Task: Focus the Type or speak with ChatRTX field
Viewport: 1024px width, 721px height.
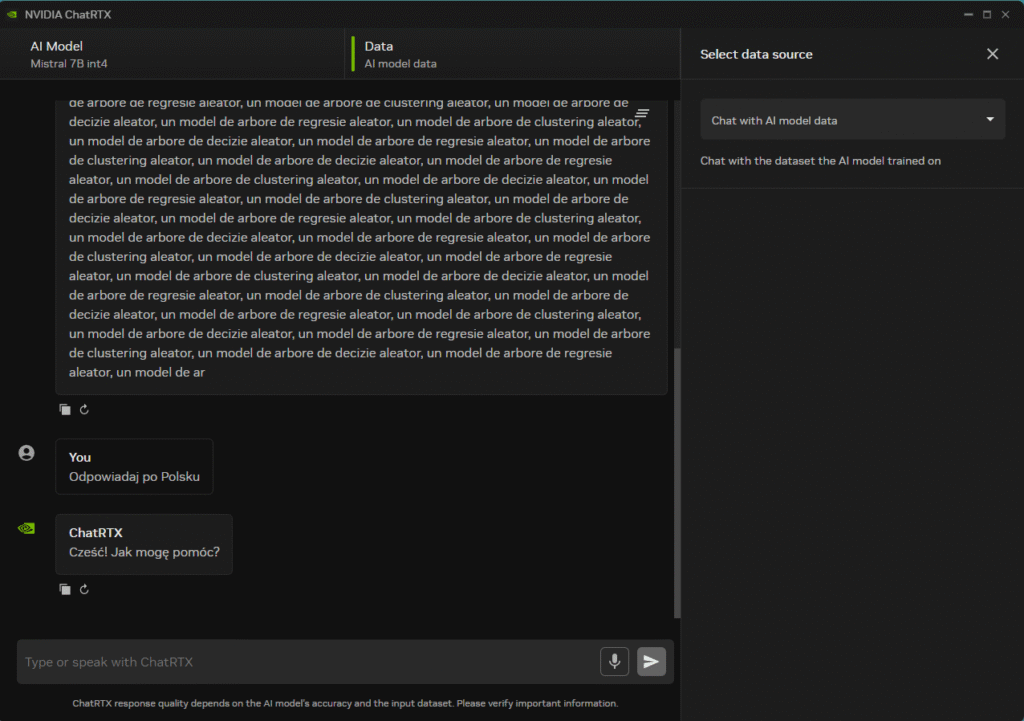Action: point(307,662)
